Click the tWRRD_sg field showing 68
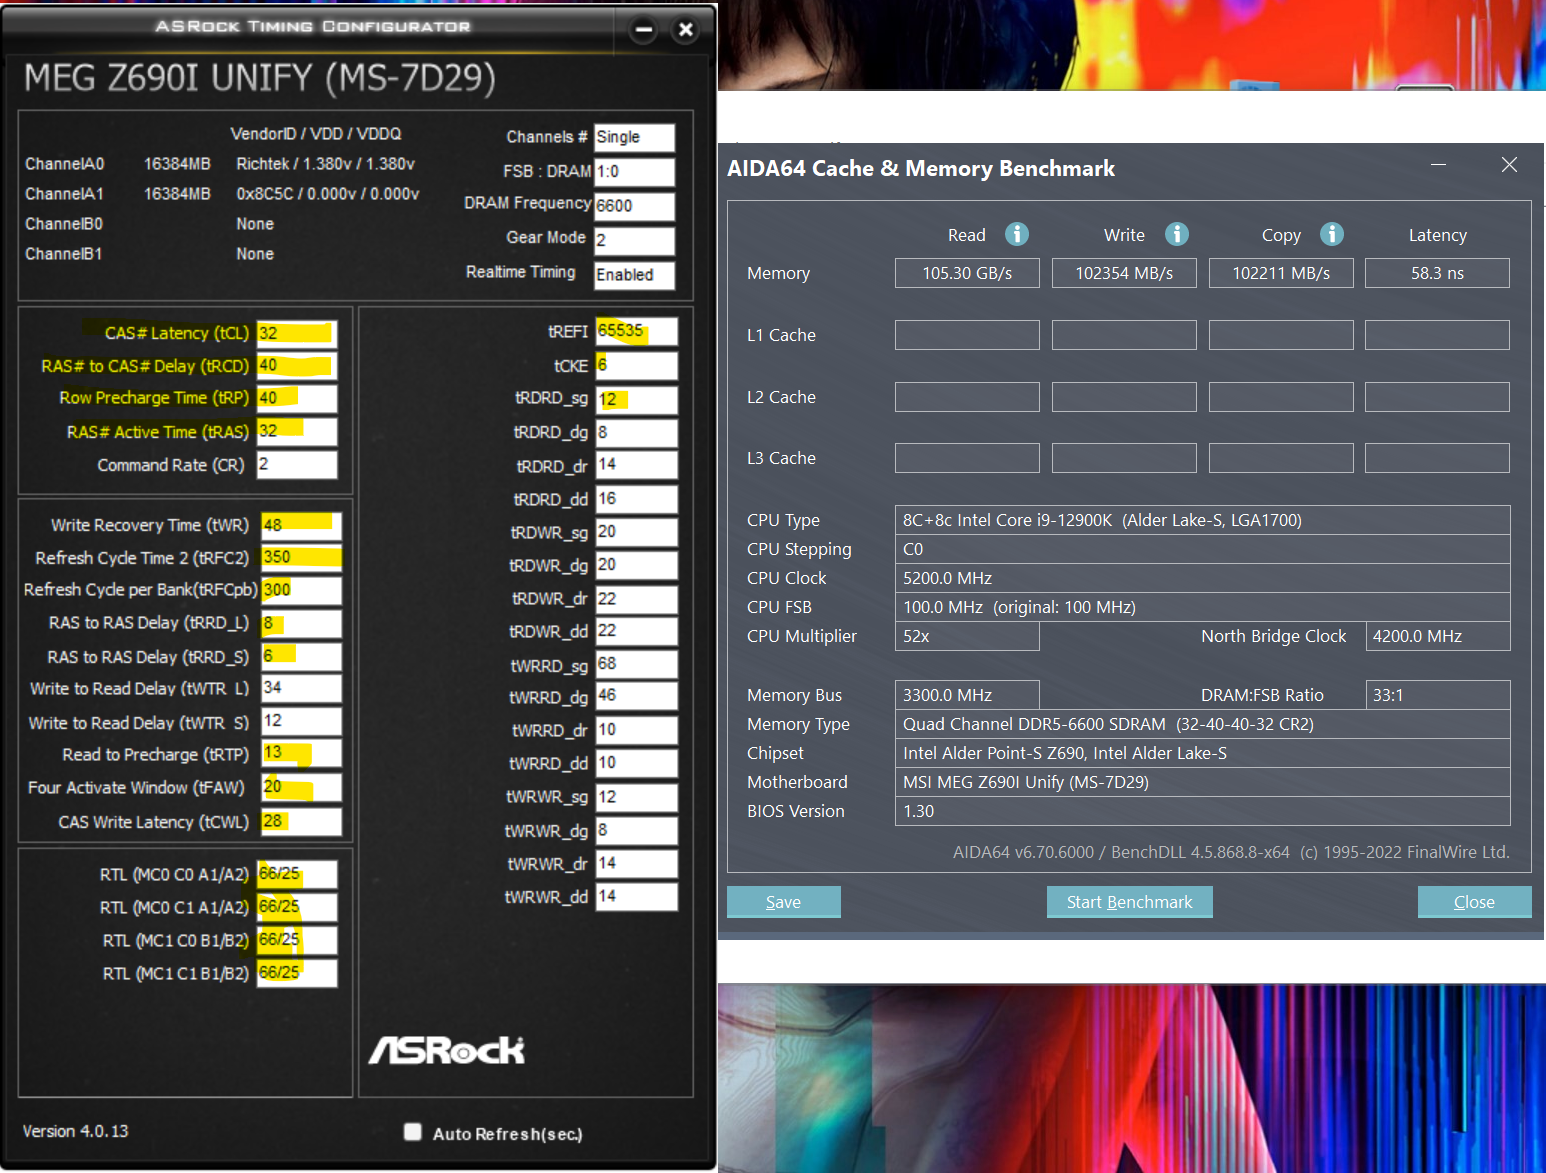Viewport: 1546px width, 1173px height. tap(636, 665)
